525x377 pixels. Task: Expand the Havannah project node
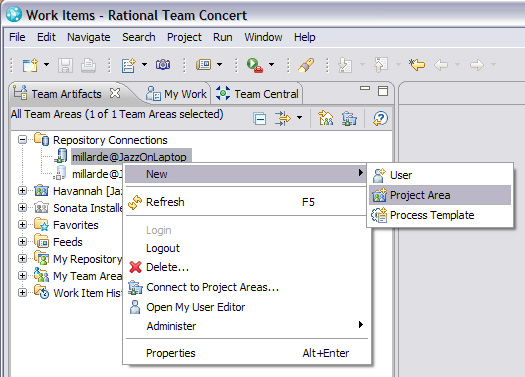22,191
